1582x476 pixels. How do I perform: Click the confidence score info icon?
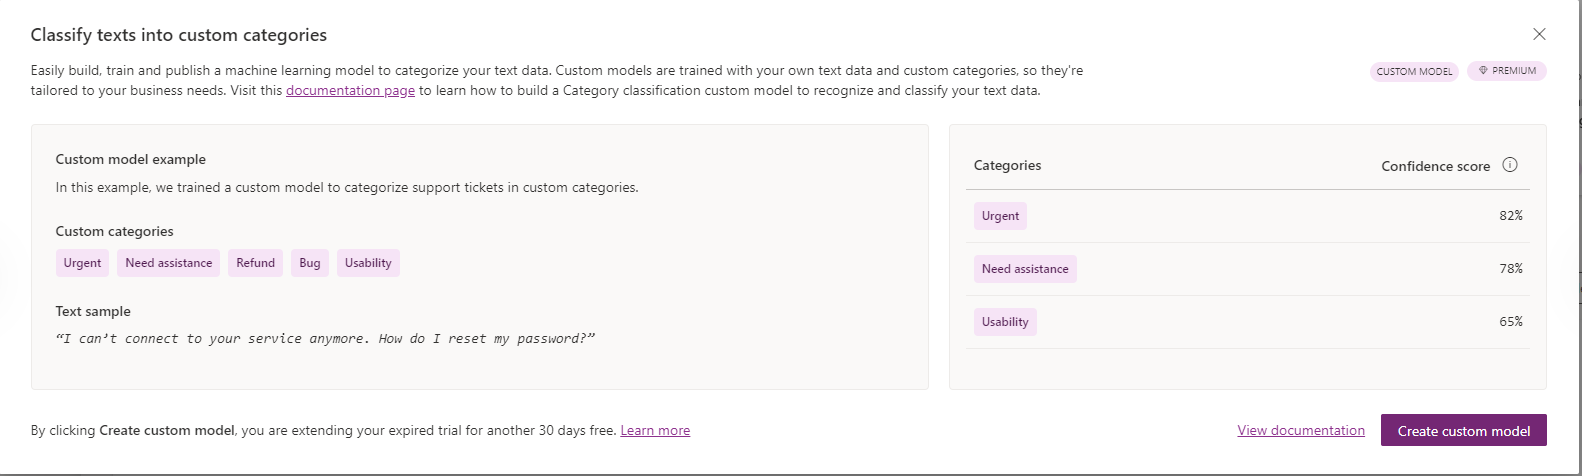[1510, 165]
